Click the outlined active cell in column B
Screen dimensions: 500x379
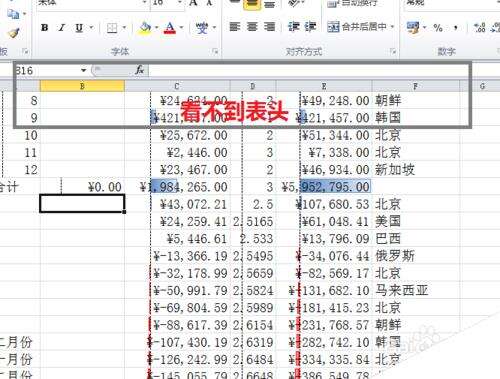tap(82, 204)
